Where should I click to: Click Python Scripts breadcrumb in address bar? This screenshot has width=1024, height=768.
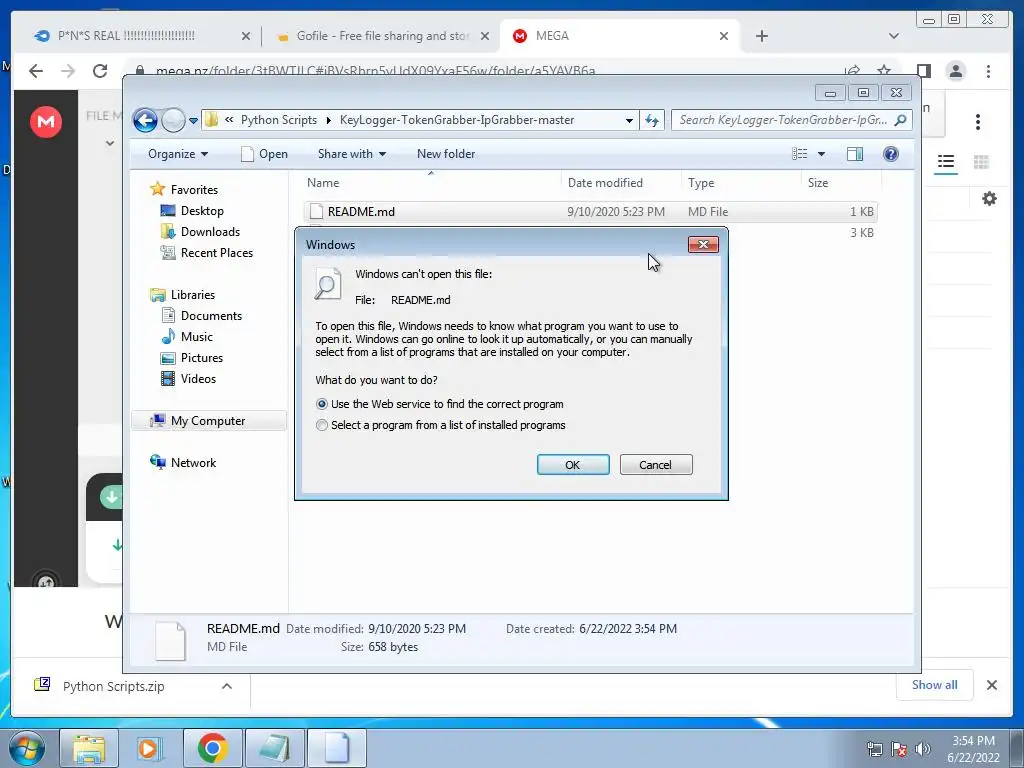(x=279, y=120)
